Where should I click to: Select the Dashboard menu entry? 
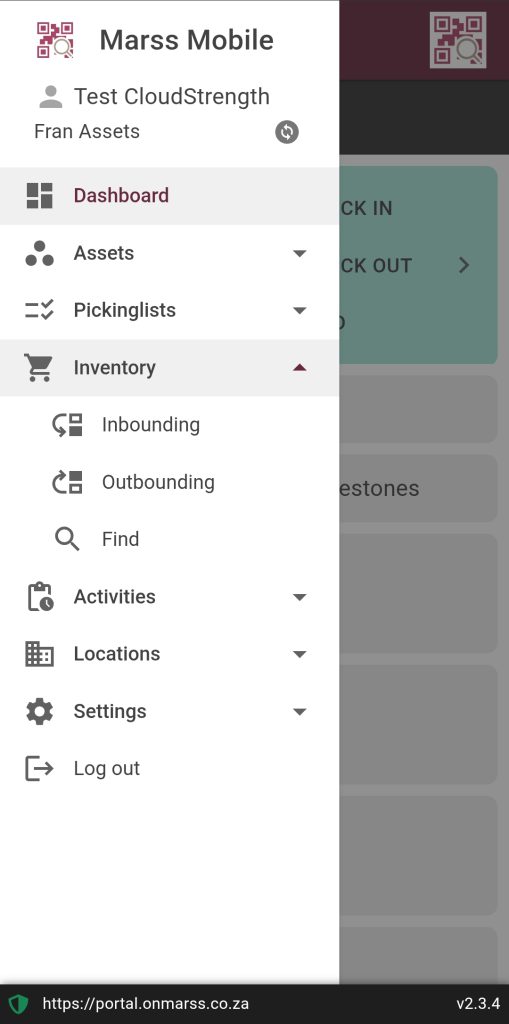tap(169, 196)
